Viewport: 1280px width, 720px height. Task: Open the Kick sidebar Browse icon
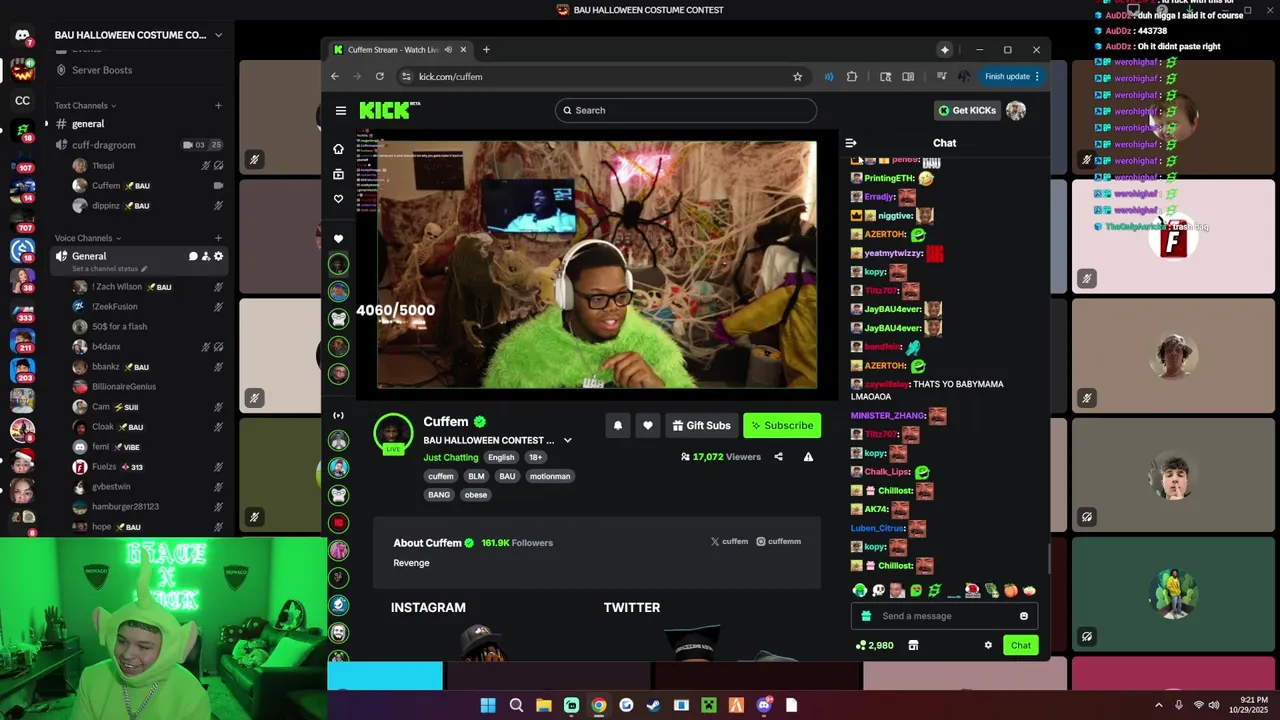click(x=338, y=174)
